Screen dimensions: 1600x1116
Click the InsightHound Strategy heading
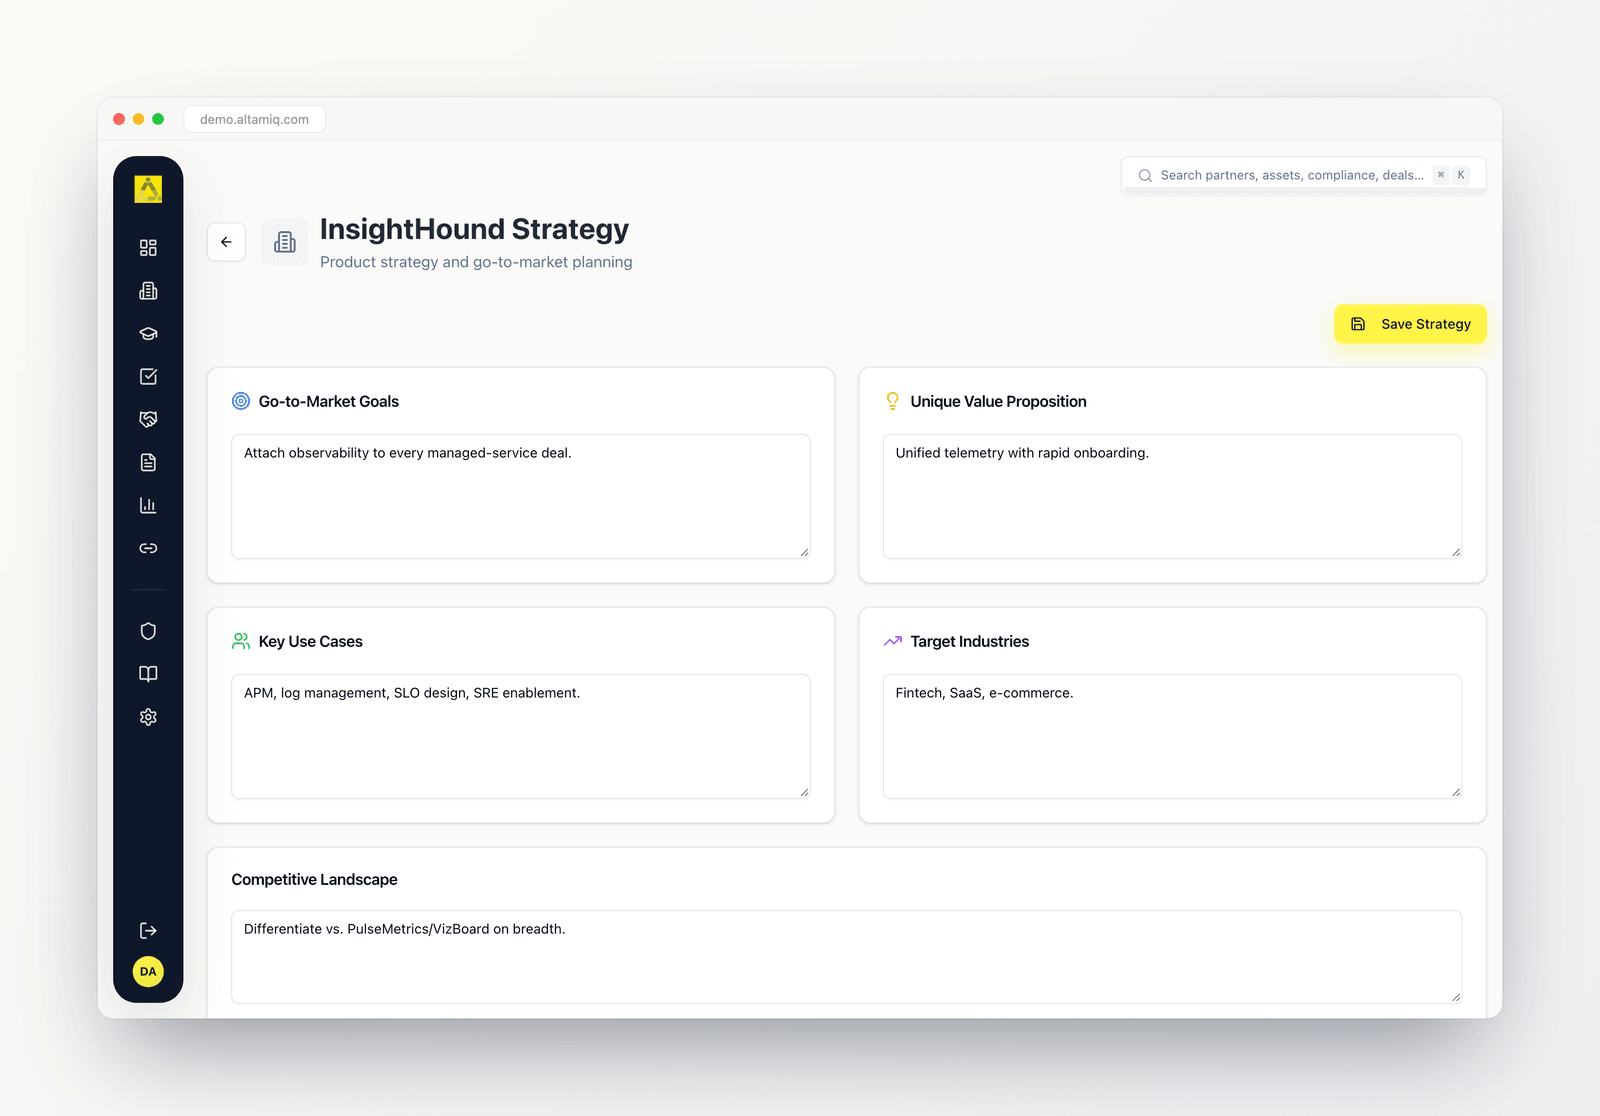coord(474,229)
